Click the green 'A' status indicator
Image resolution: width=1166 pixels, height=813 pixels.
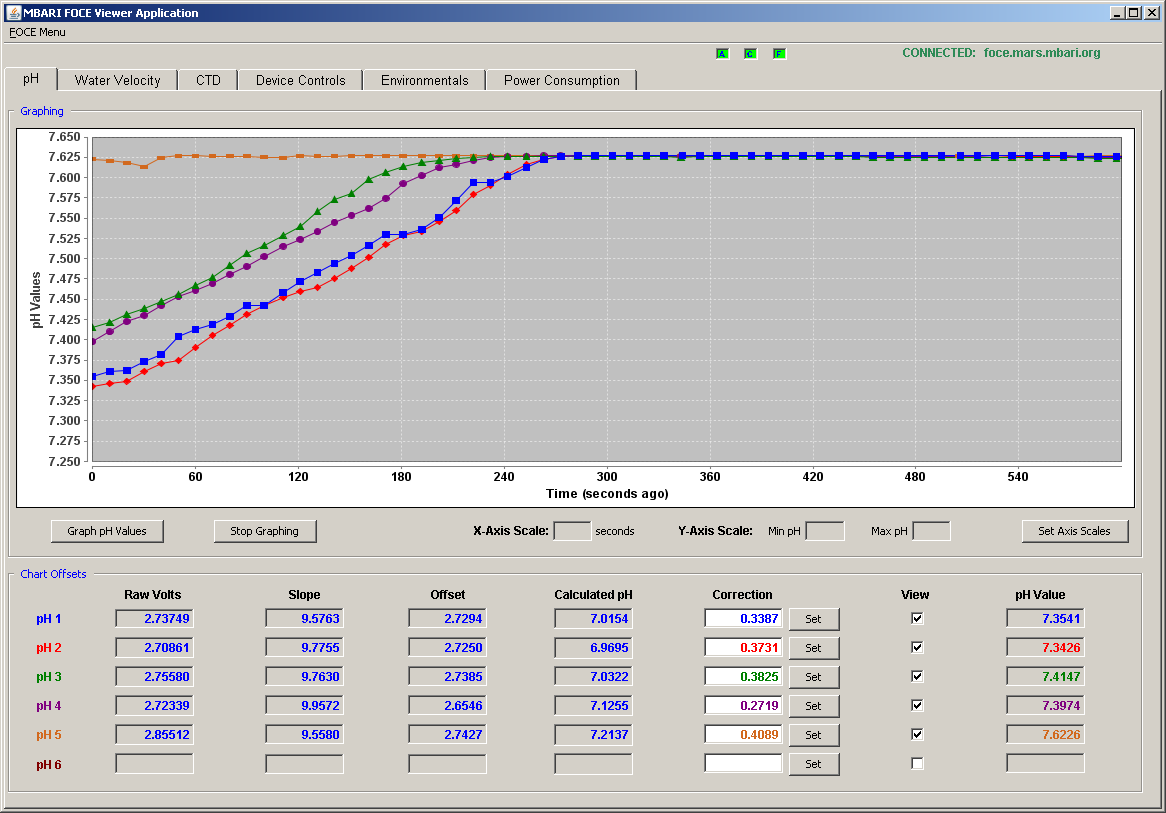tap(722, 54)
